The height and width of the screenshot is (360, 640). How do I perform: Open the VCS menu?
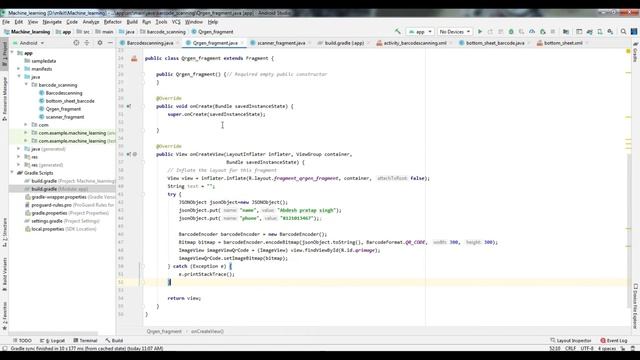pyautogui.click(x=176, y=22)
